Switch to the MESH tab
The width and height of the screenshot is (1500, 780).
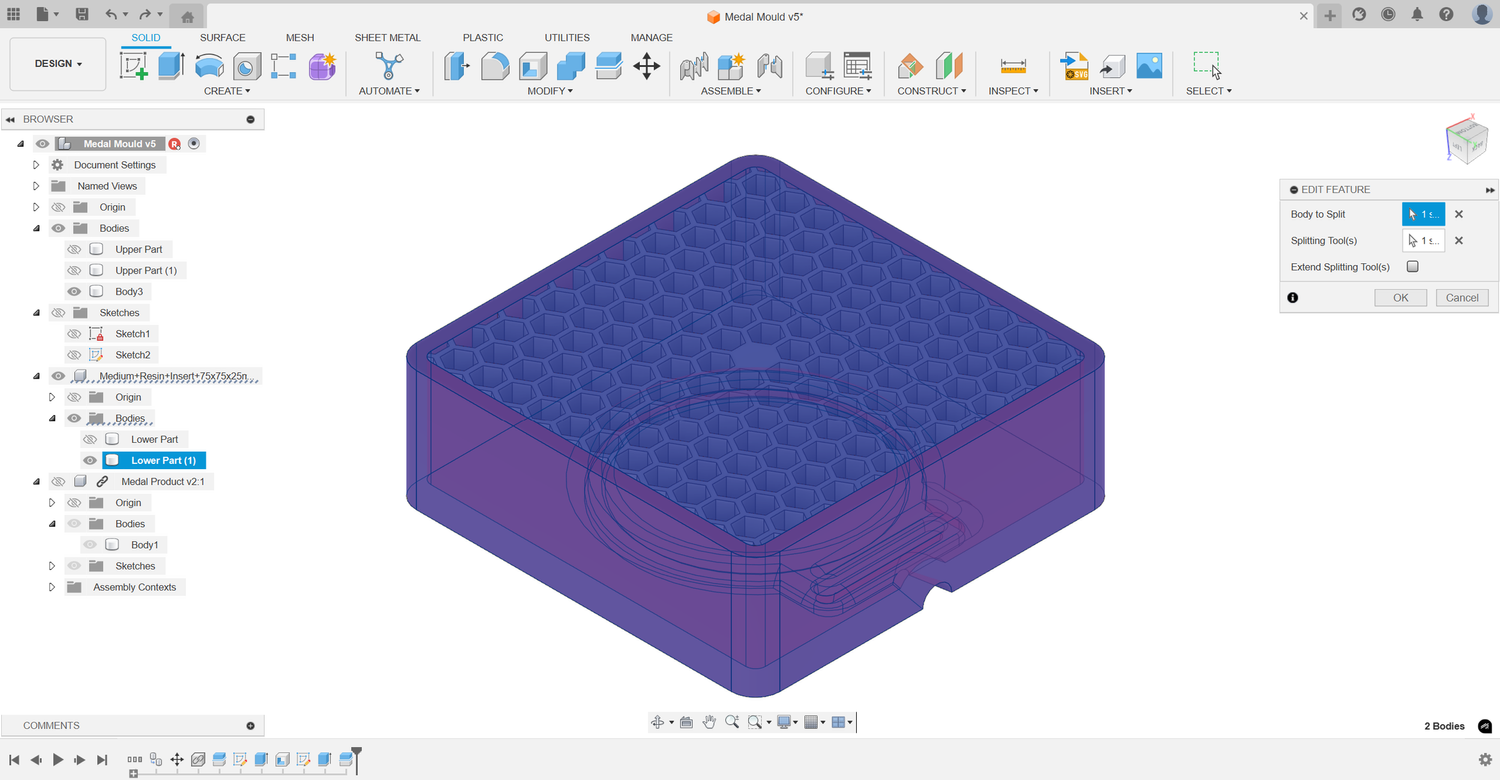(300, 38)
